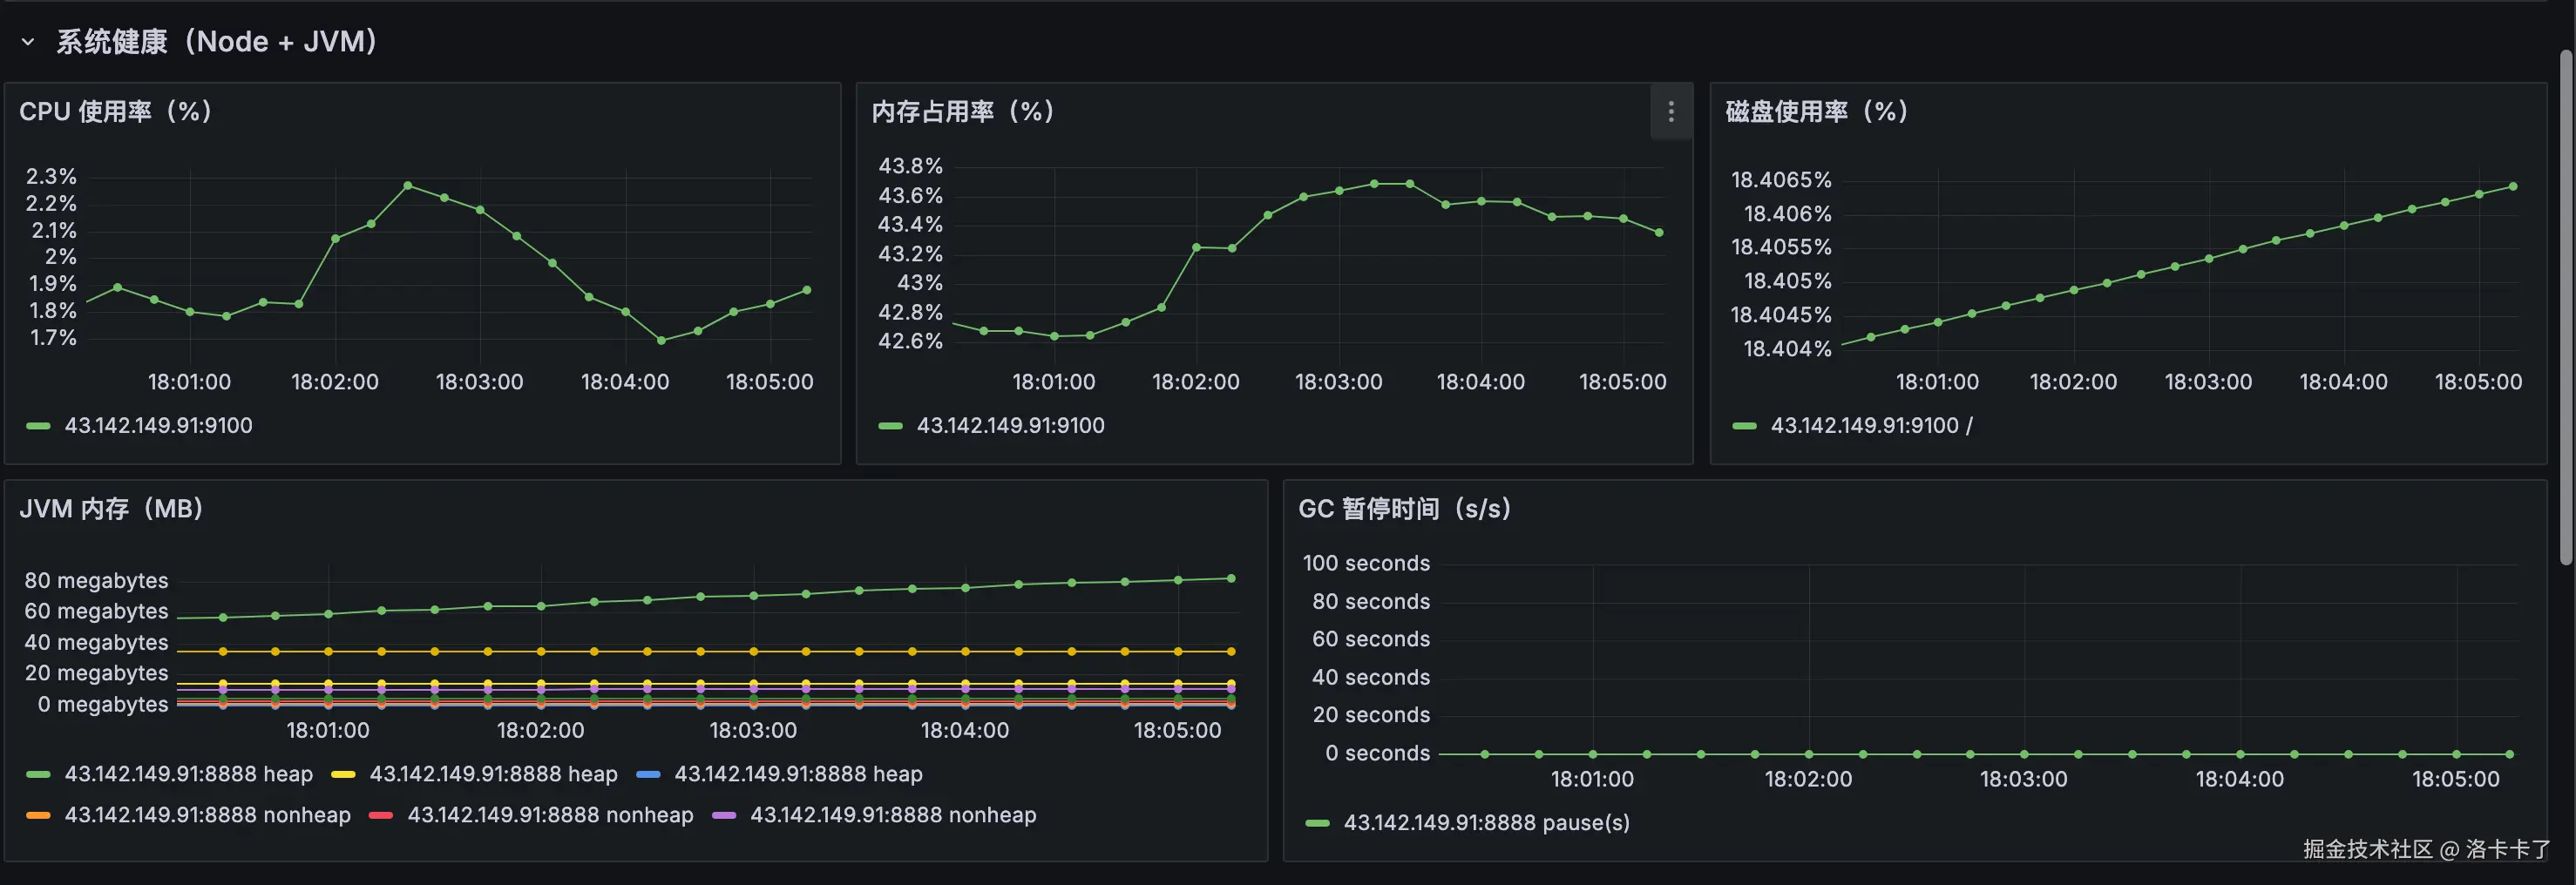Open the GC 暂停时间（s/s）panel title
This screenshot has height=885, width=2576.
click(1405, 508)
